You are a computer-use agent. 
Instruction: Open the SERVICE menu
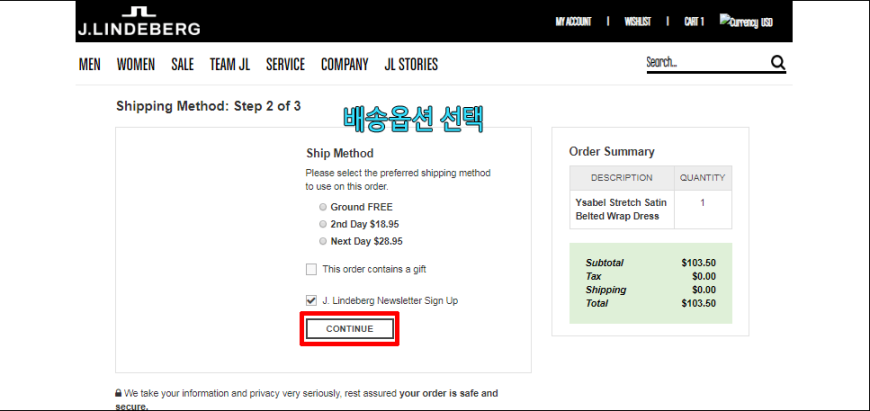coord(285,65)
